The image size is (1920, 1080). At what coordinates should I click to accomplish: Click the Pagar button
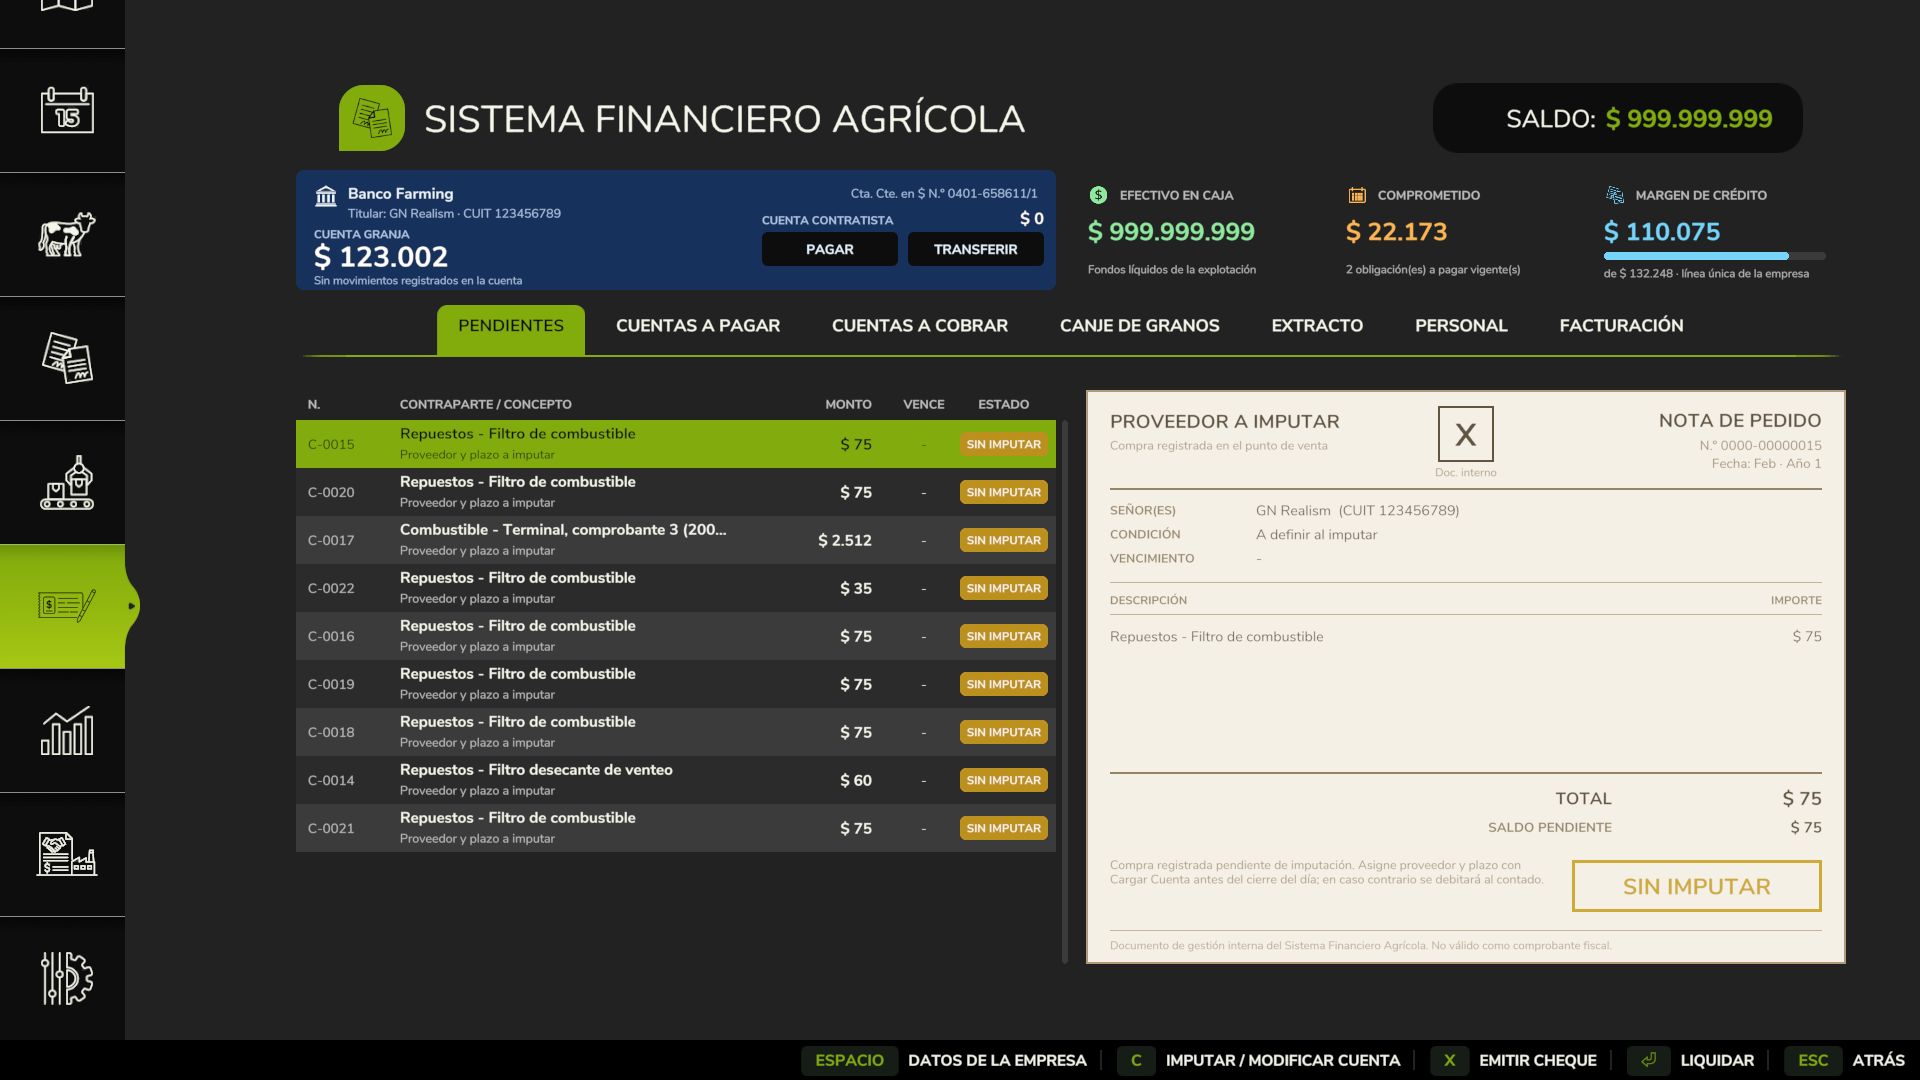[830, 249]
